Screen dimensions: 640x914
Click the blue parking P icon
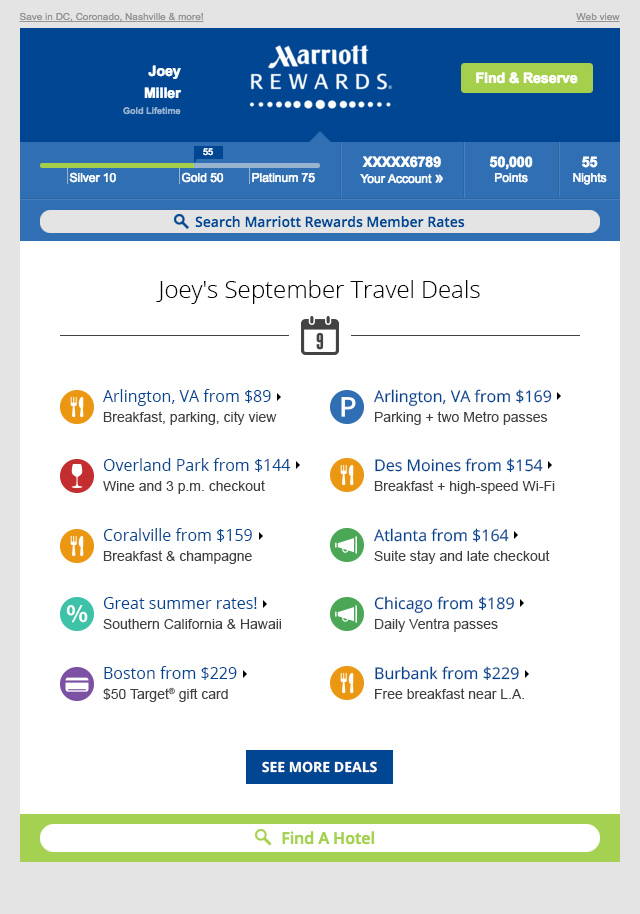347,407
